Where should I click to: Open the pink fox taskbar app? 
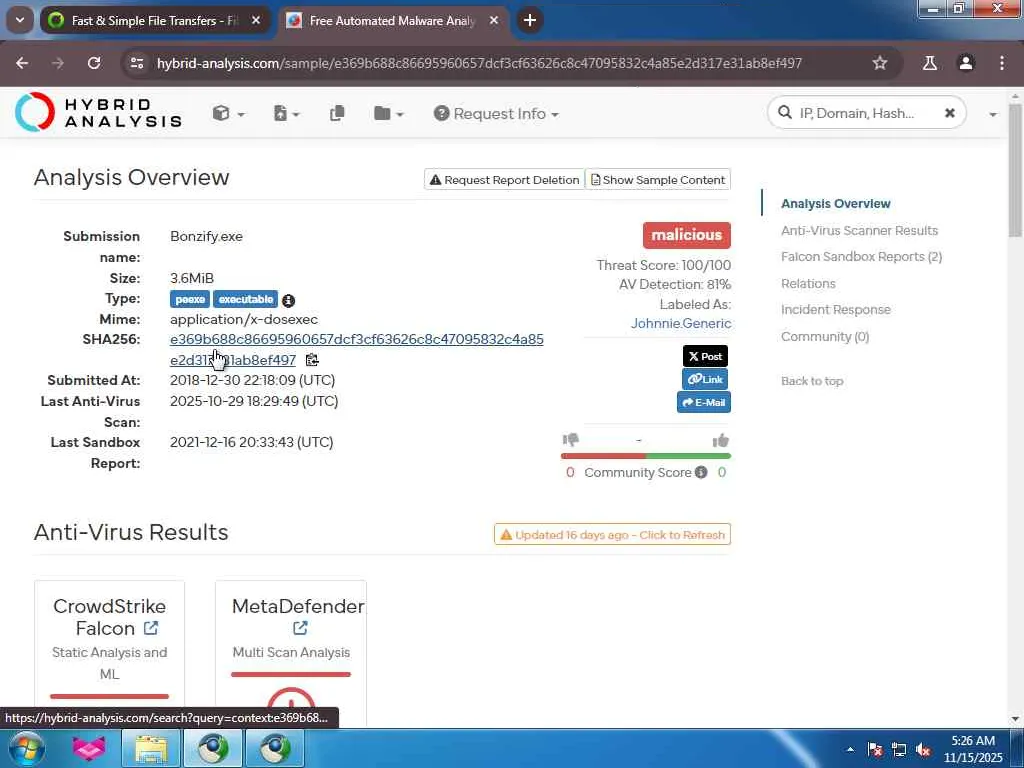pos(89,748)
